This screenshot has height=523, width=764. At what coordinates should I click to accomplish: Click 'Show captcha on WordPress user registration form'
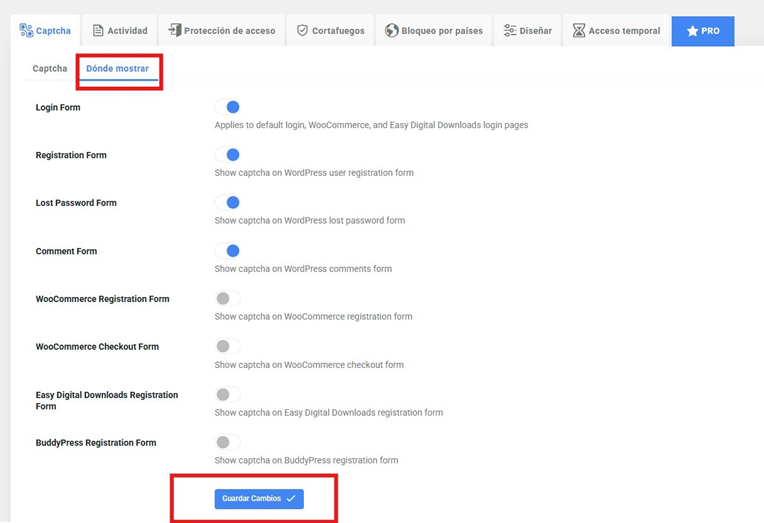click(x=314, y=173)
